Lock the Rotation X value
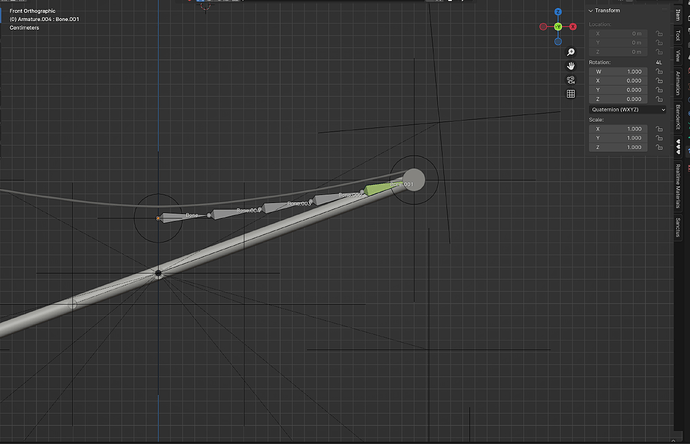 (x=659, y=81)
